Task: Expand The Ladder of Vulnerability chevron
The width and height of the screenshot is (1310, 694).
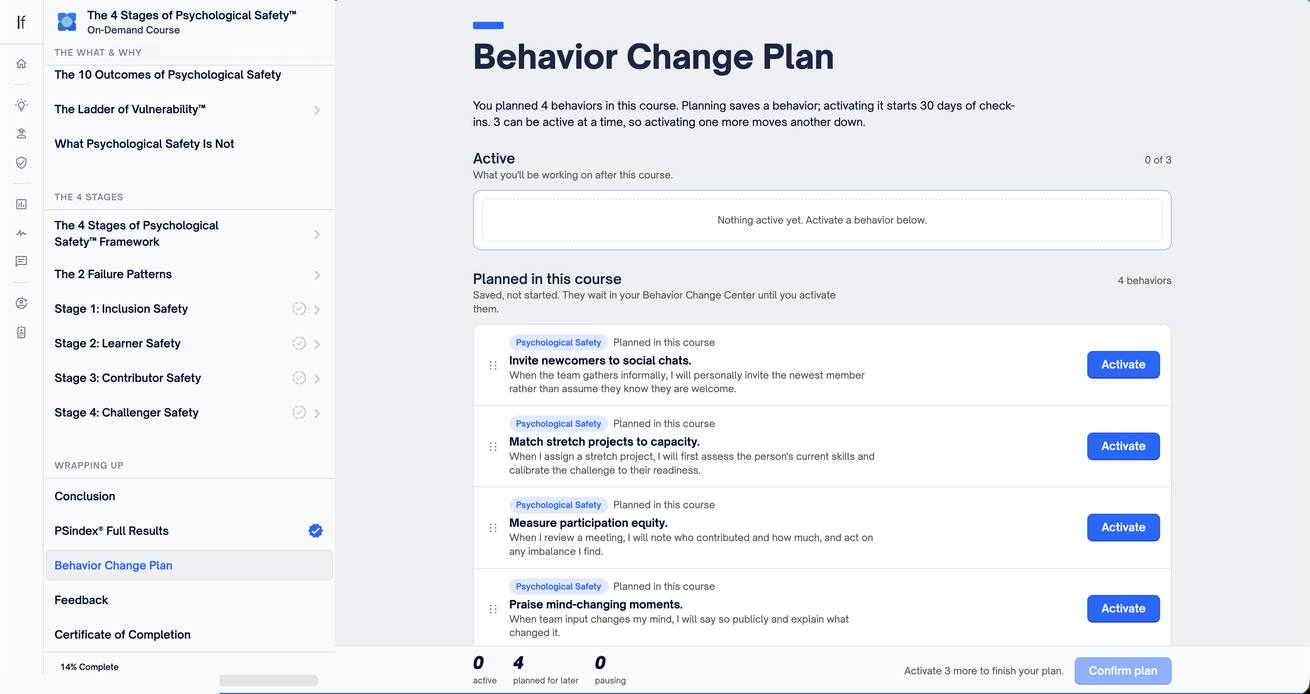Action: (317, 110)
